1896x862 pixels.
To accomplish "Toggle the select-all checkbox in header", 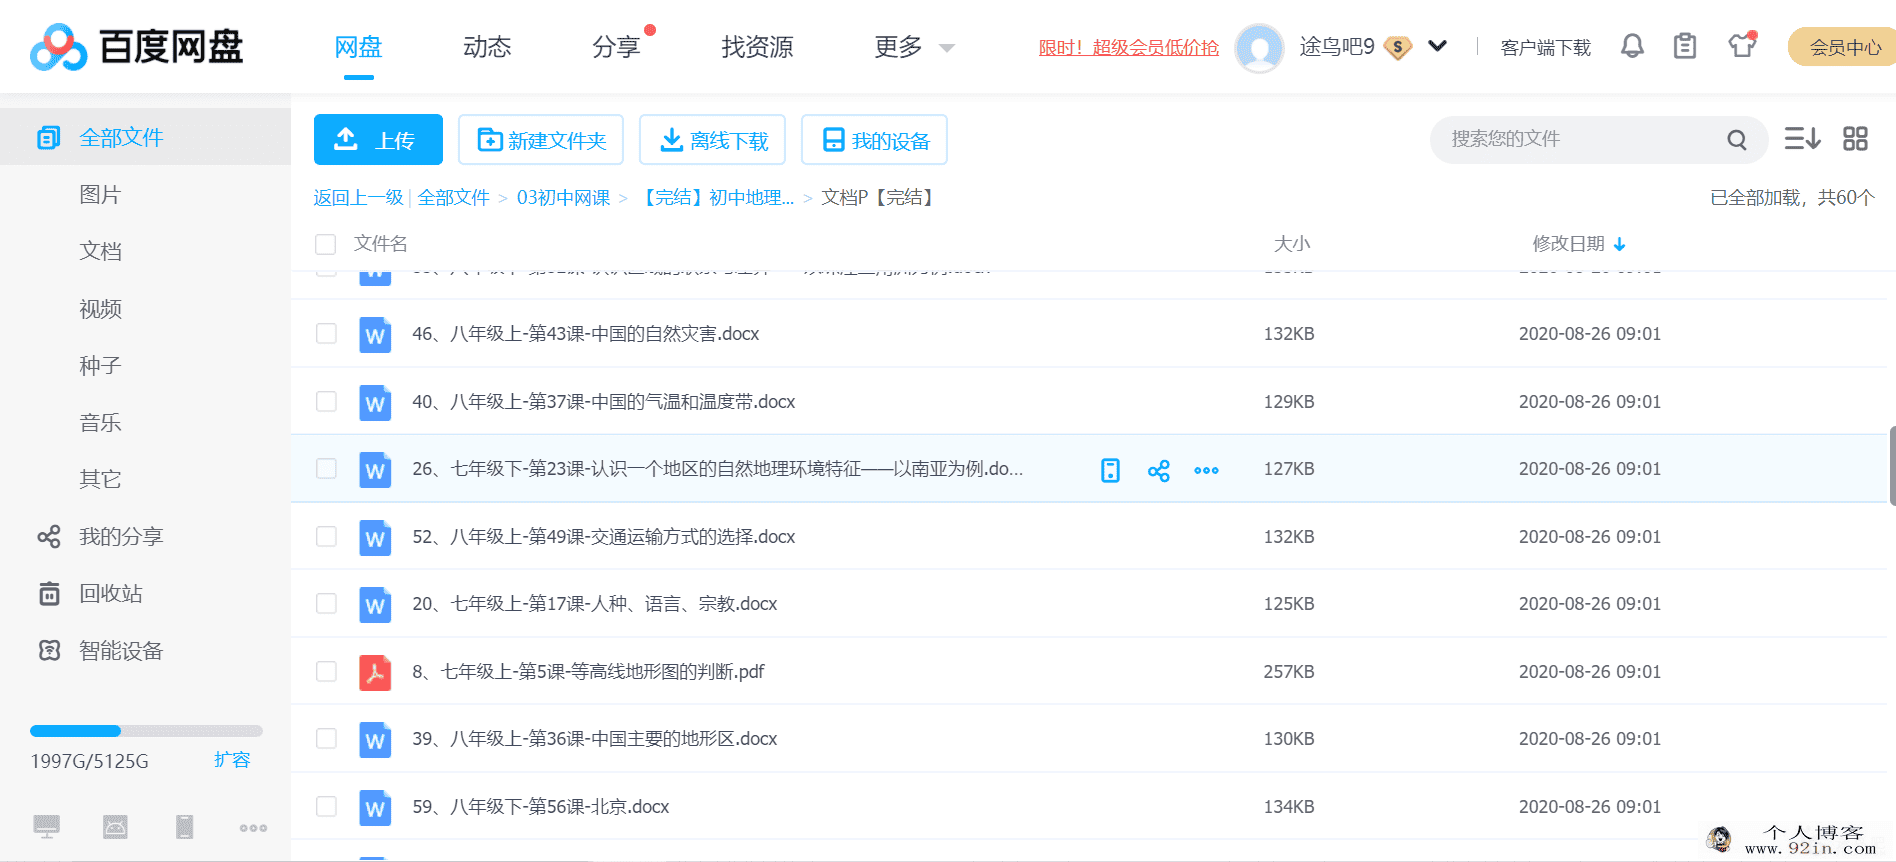I will click(x=325, y=244).
